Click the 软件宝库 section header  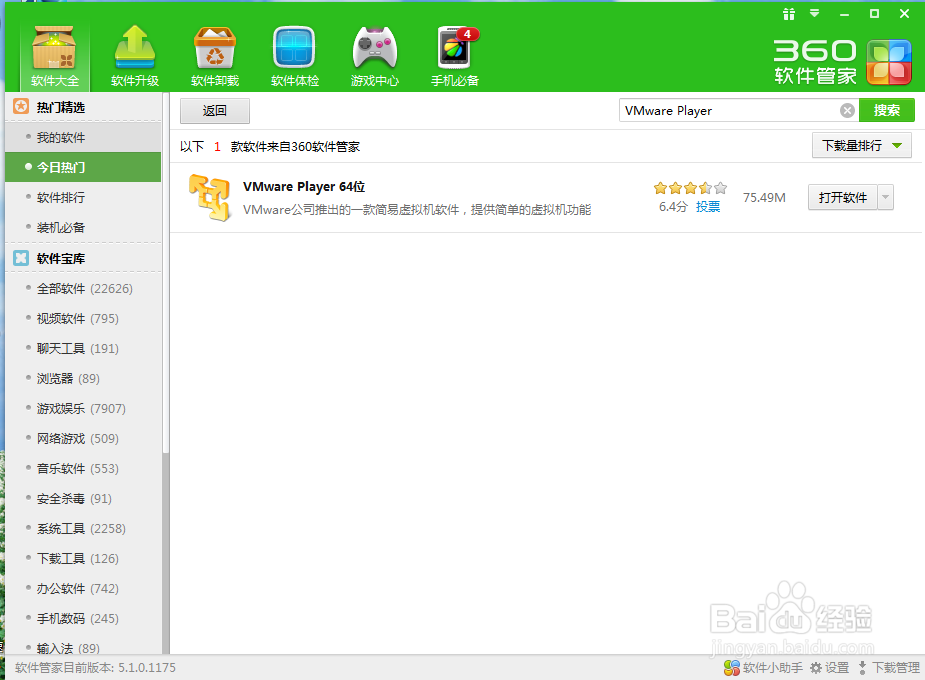tap(83, 258)
